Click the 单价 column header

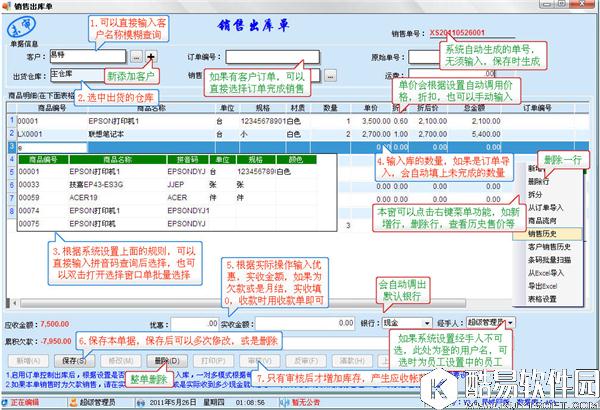click(371, 108)
